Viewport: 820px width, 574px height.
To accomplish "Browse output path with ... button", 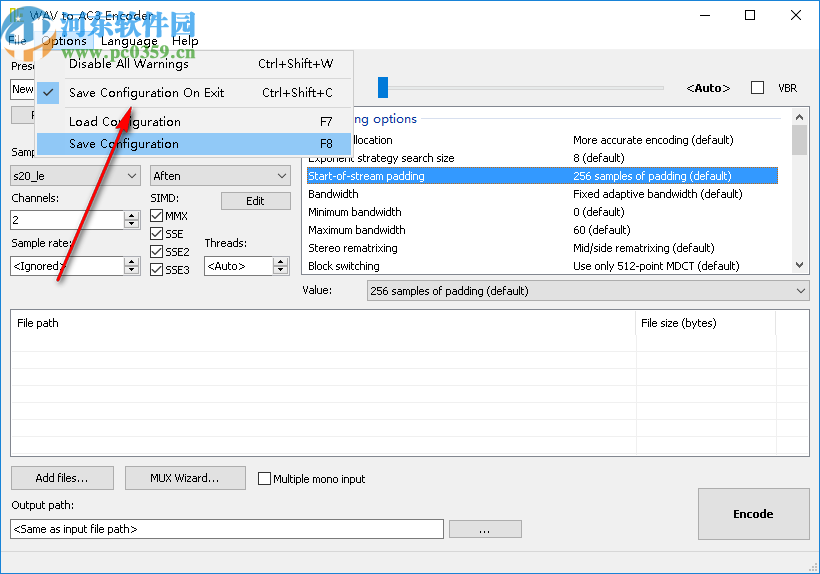I will (x=485, y=529).
